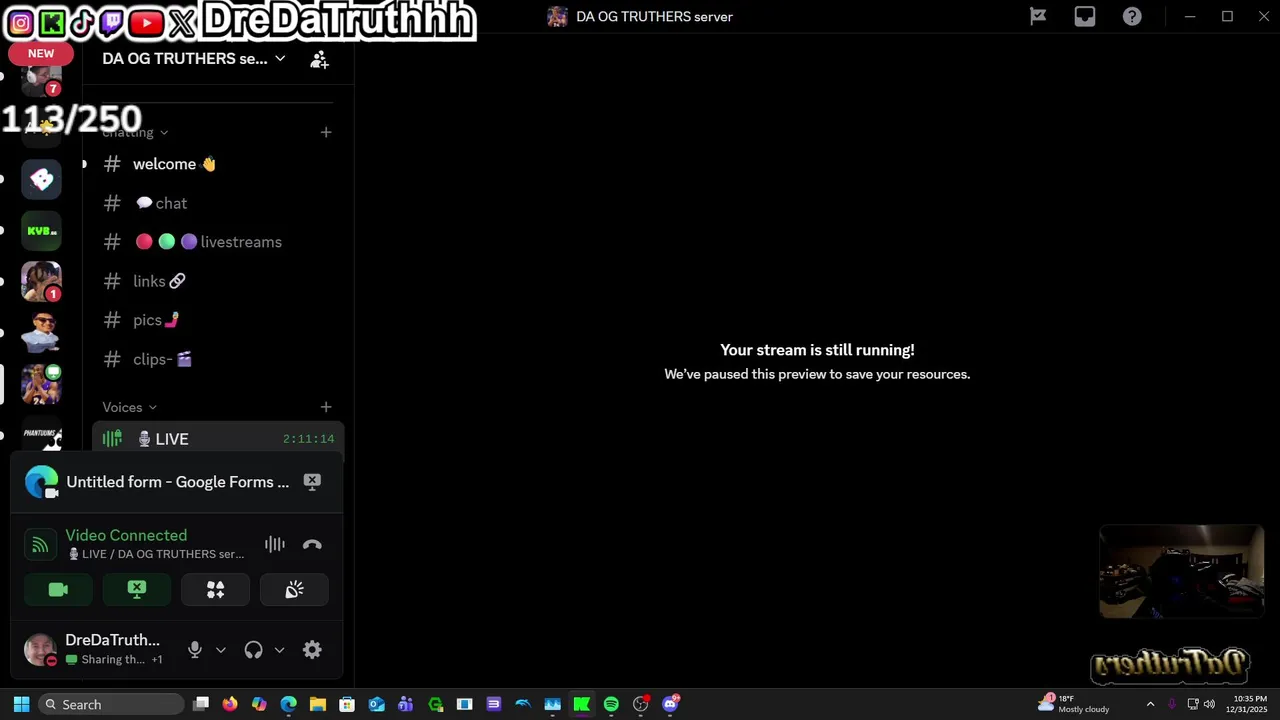Create channel in Voices category with plus

click(325, 407)
